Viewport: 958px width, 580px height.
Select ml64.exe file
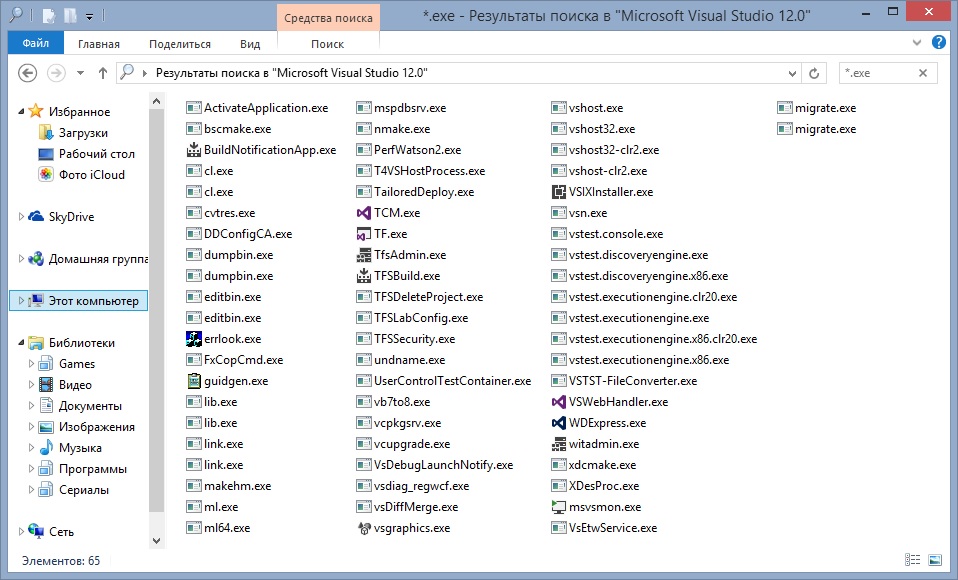pos(219,528)
